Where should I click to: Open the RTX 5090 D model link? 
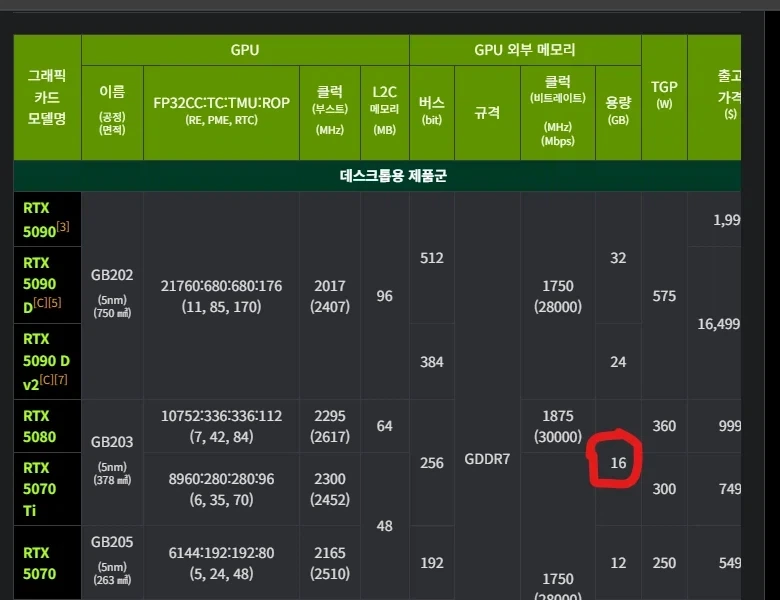click(x=39, y=285)
